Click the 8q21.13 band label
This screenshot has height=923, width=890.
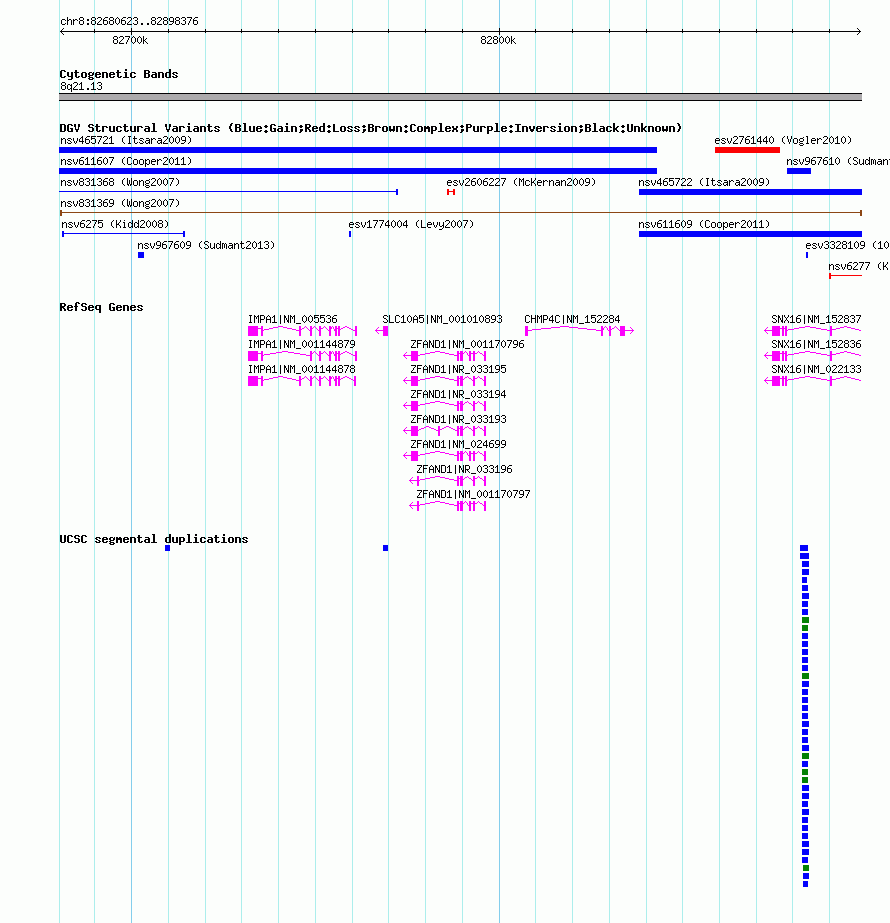pos(81,87)
